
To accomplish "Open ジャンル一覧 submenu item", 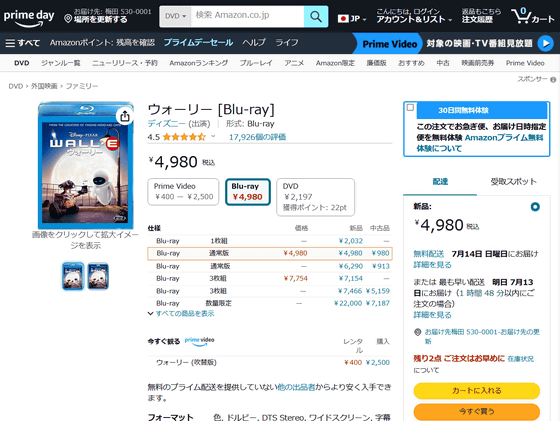I will (x=61, y=63).
